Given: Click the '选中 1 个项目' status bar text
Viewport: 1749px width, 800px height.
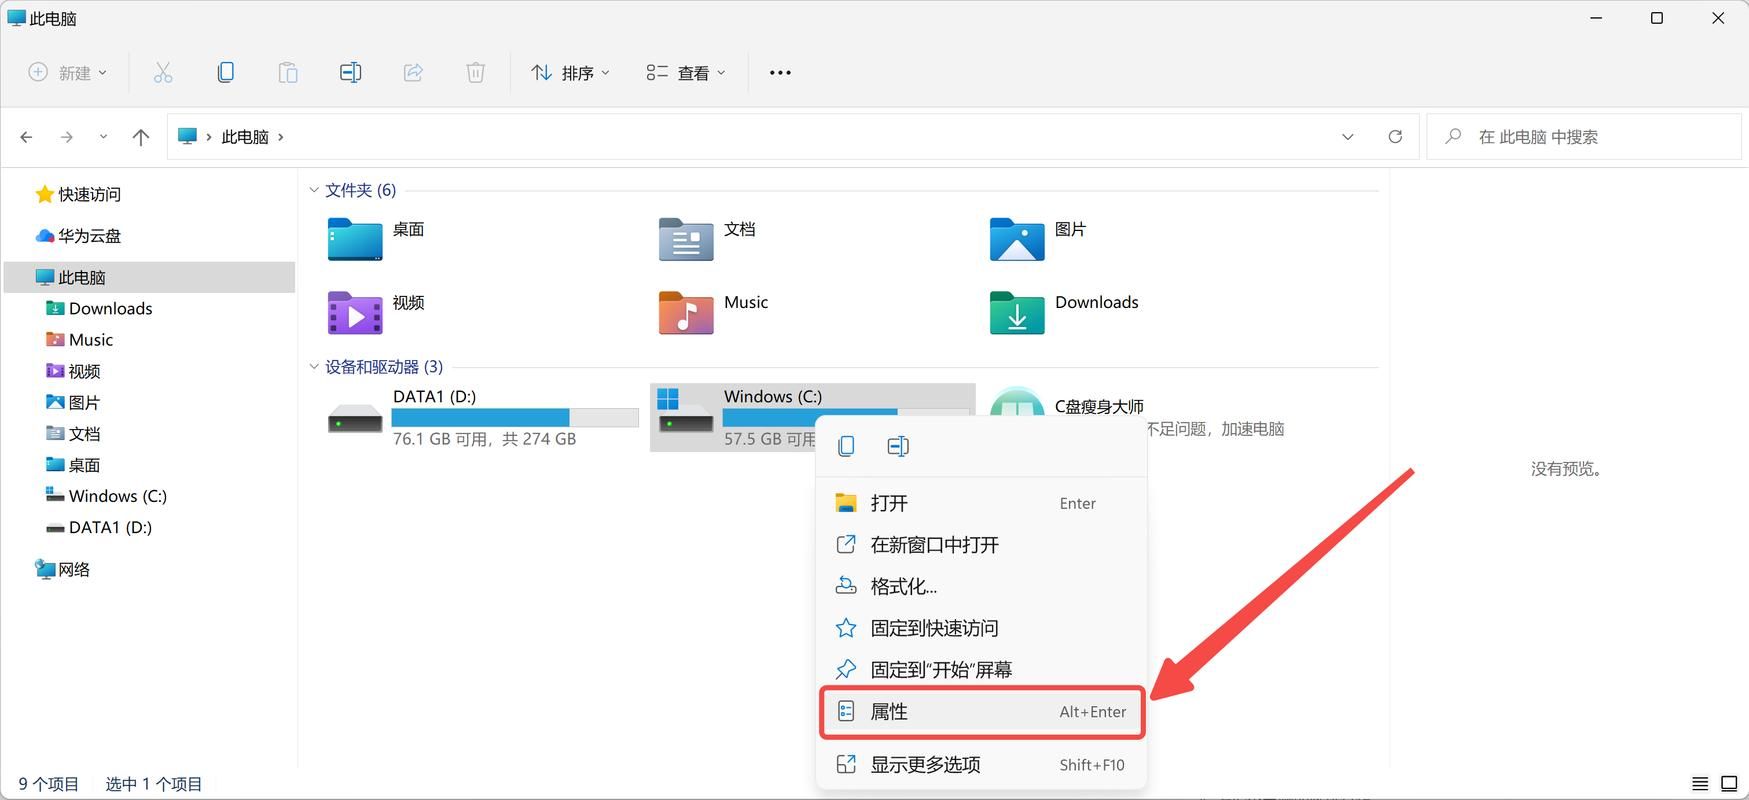Looking at the screenshot, I should click(x=154, y=784).
